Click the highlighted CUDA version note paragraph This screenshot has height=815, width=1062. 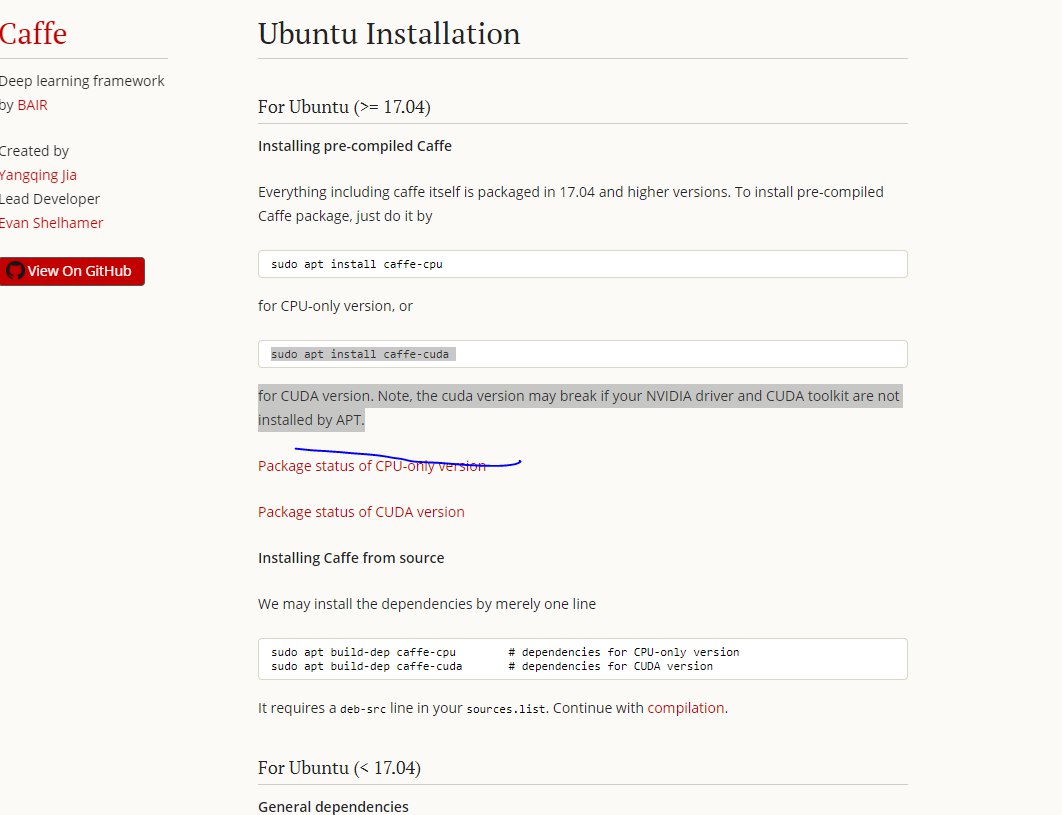click(580, 408)
